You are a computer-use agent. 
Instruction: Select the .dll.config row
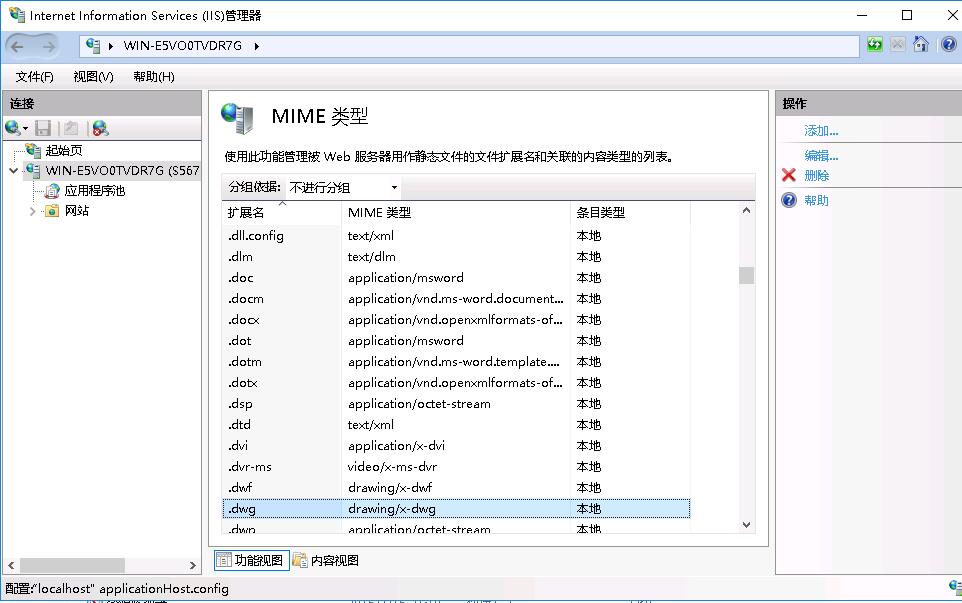[x=456, y=236]
